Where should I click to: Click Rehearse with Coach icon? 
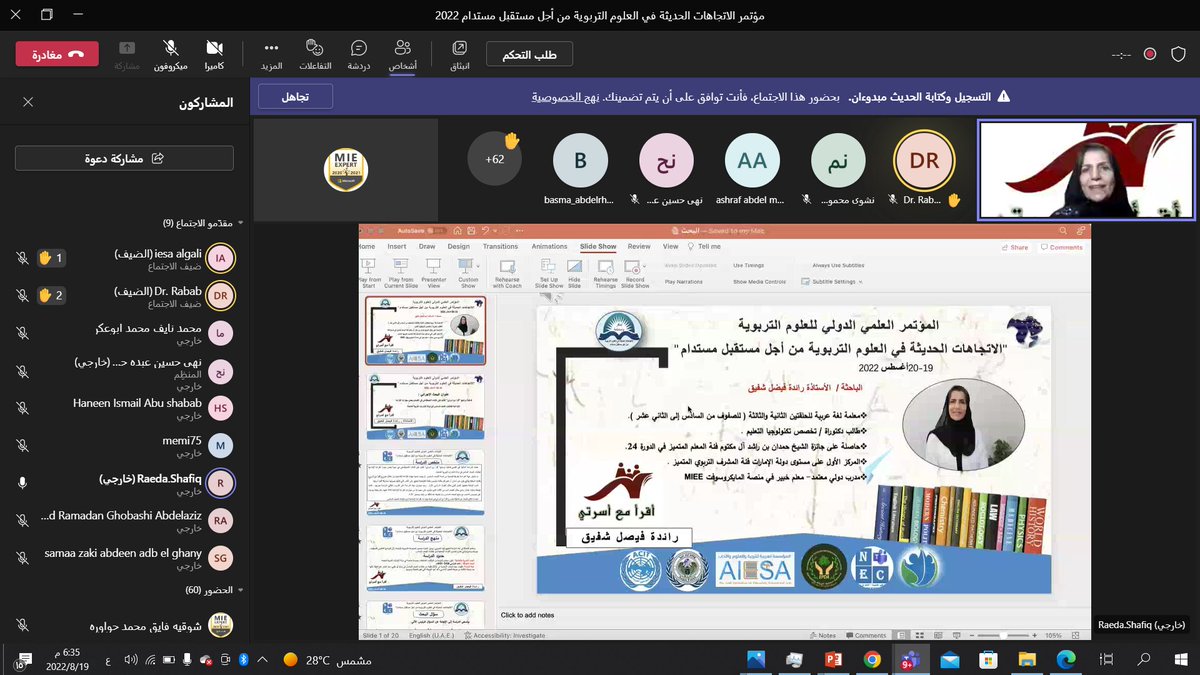(x=507, y=273)
